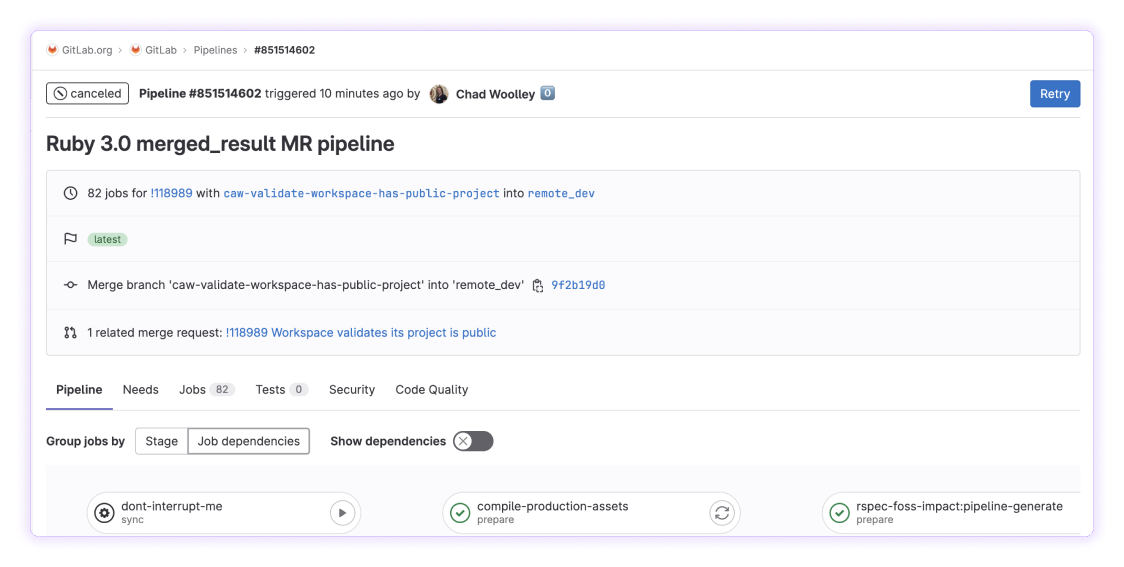Click breadcrumb pipeline #851514602
The height and width of the screenshot is (567, 1124).
click(285, 50)
